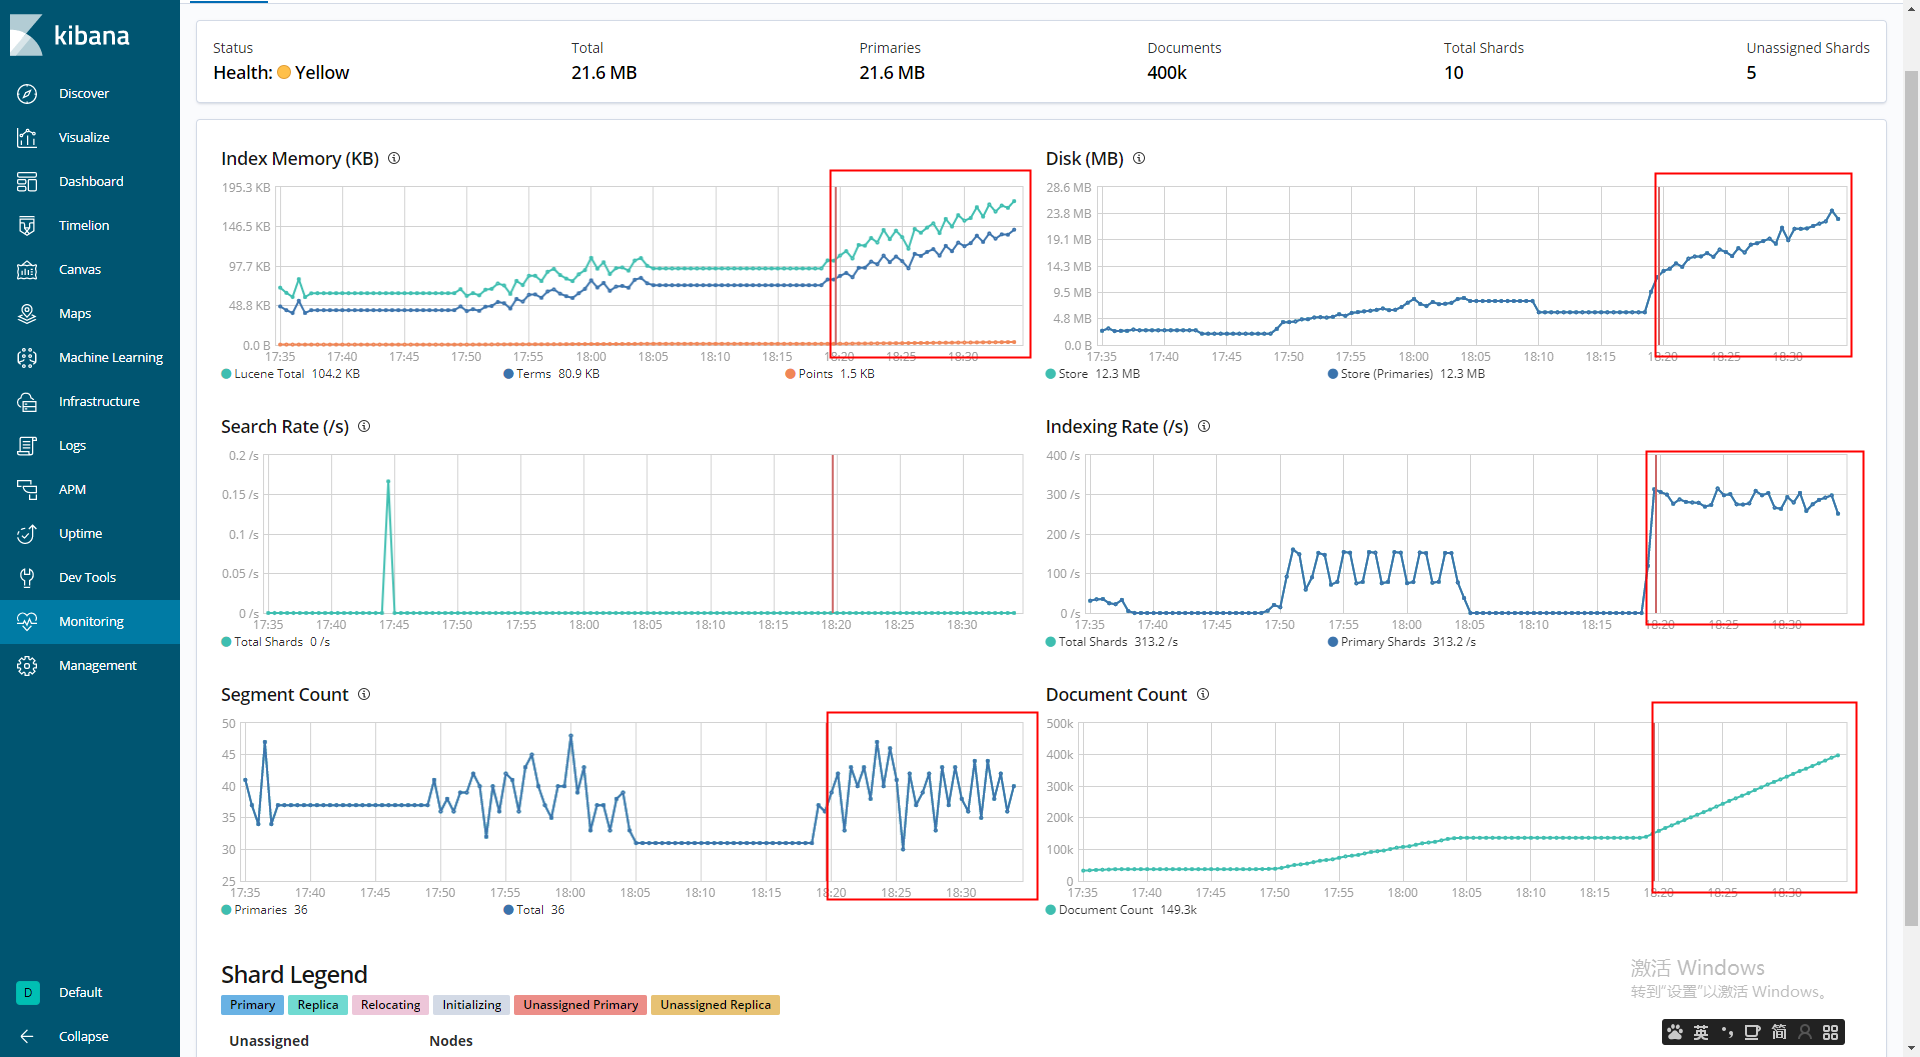Click Segment Count info icon
Viewport: 1920px width, 1057px height.
tap(364, 694)
